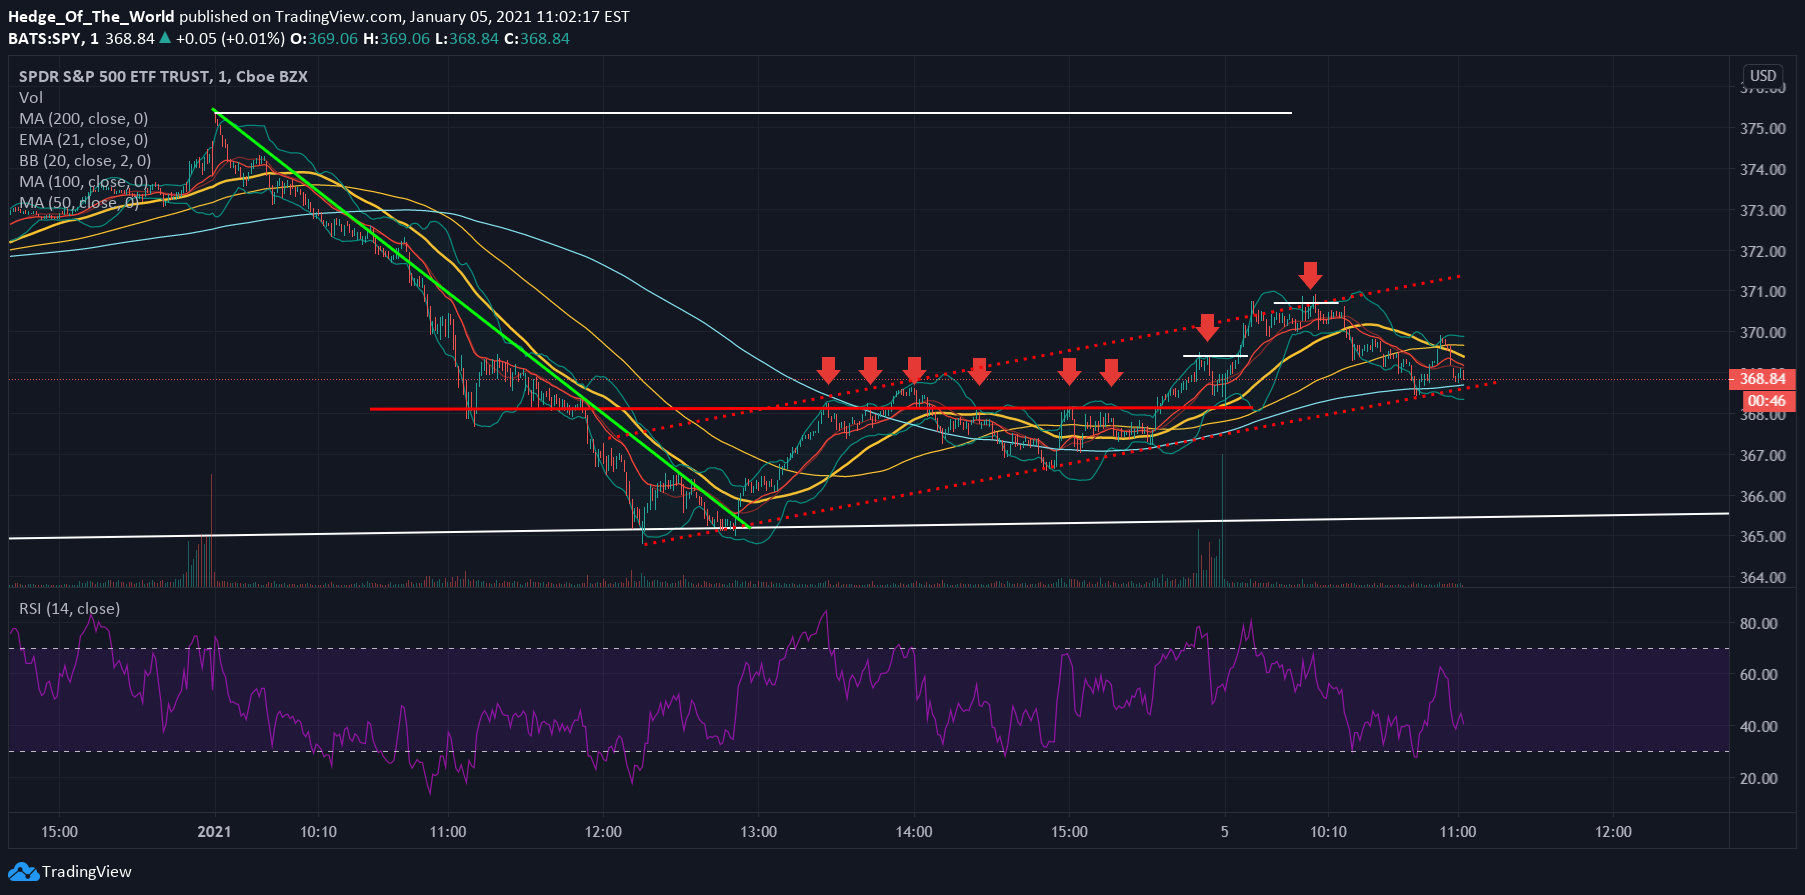Click the RSI 60.00 scale label
This screenshot has width=1805, height=895.
pos(1758,674)
